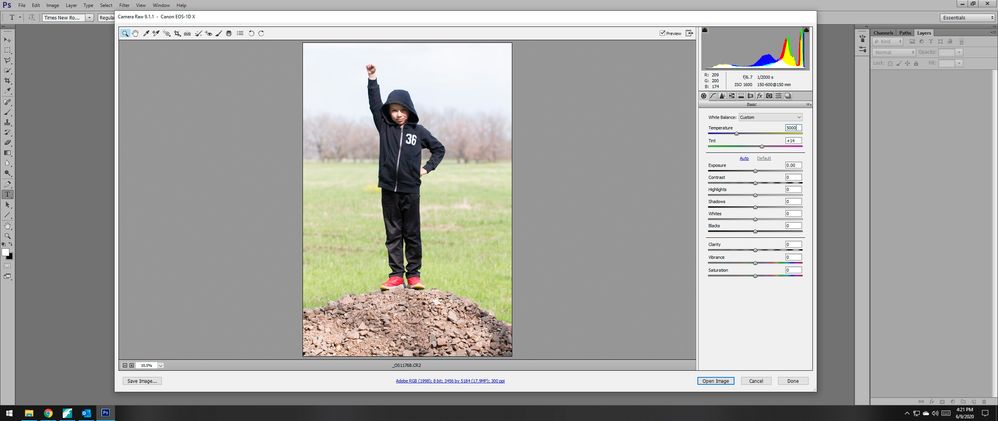The width and height of the screenshot is (998, 421).
Task: Toggle shadow clipping warning in histogram
Action: [x=706, y=31]
